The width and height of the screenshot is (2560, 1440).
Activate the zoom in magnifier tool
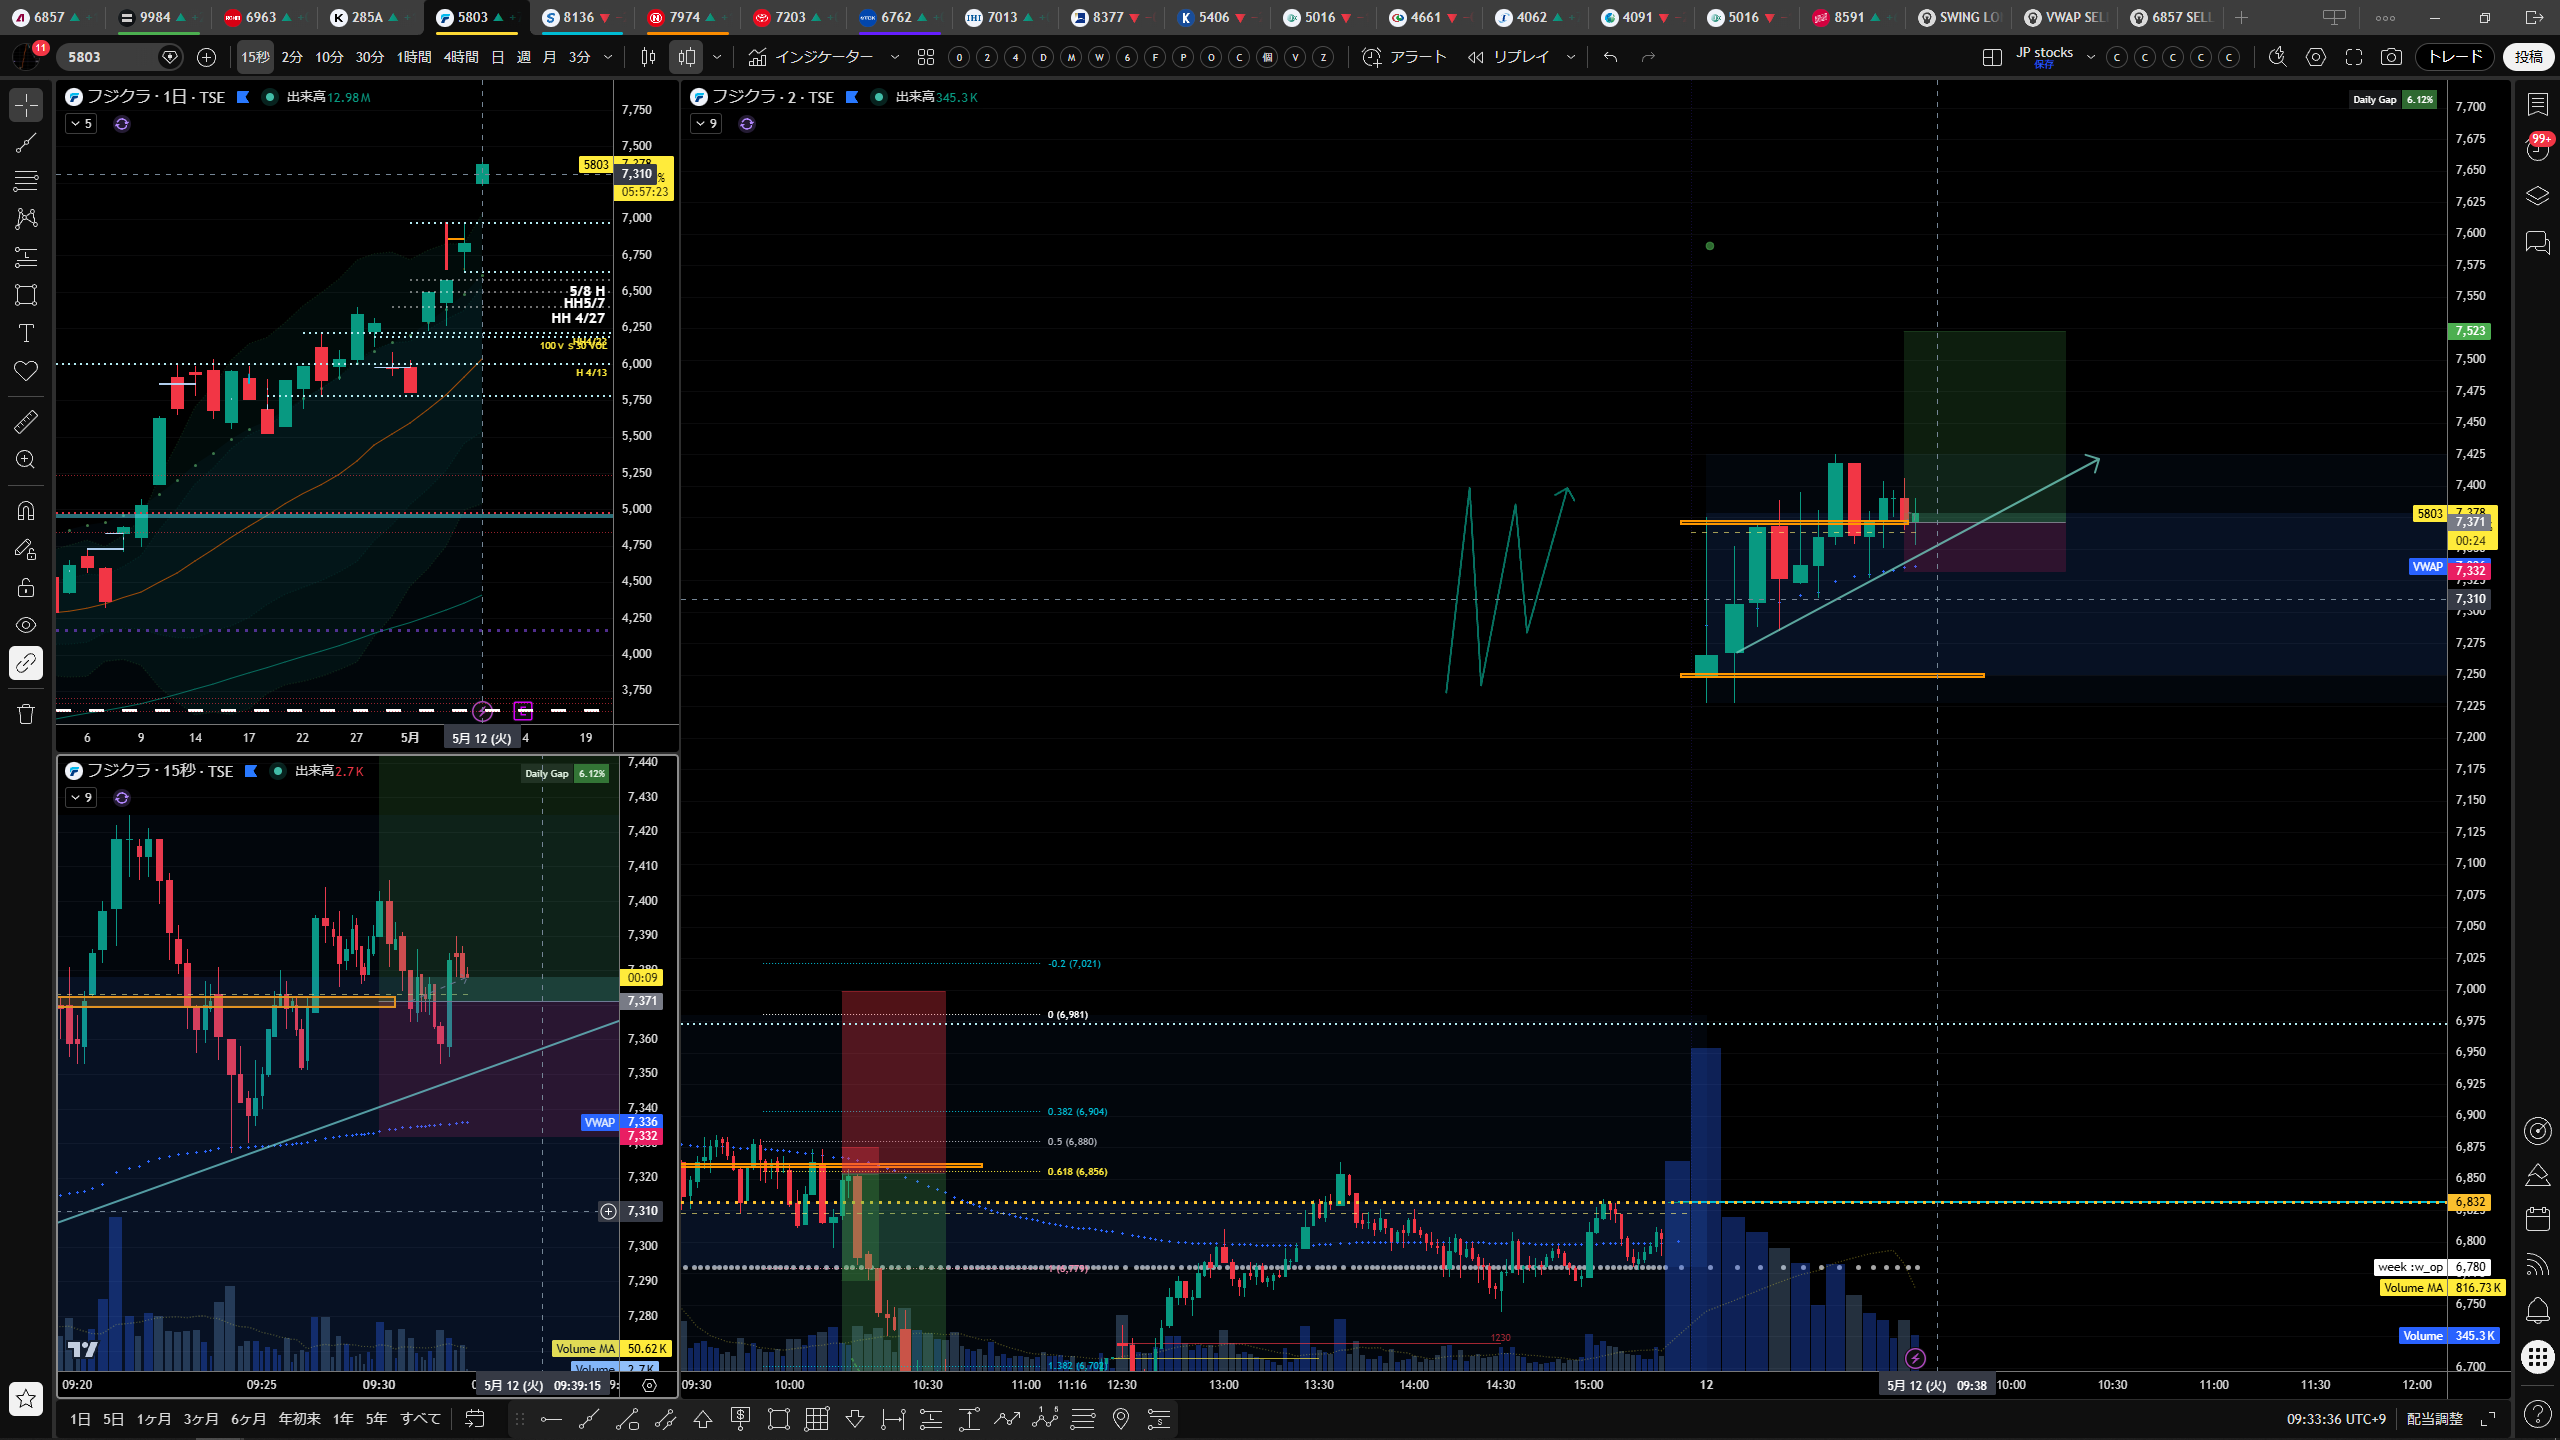[26, 459]
